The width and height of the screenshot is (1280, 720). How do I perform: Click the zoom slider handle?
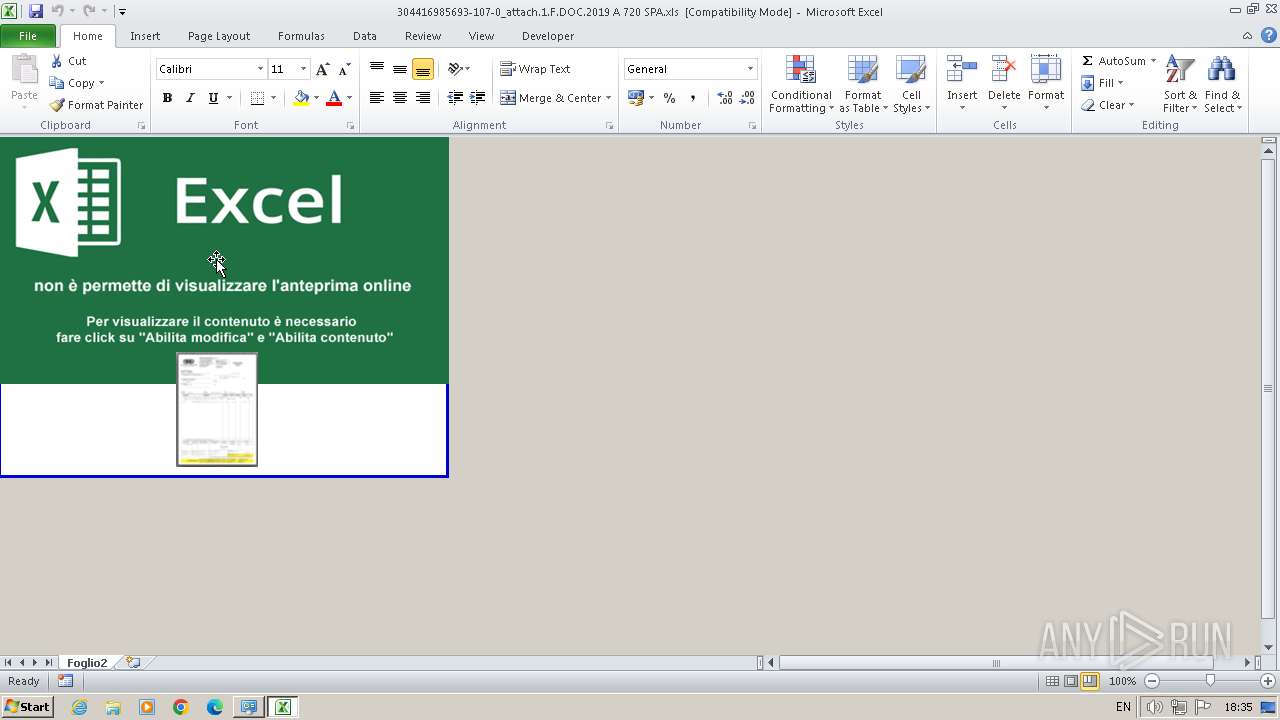[1210, 681]
